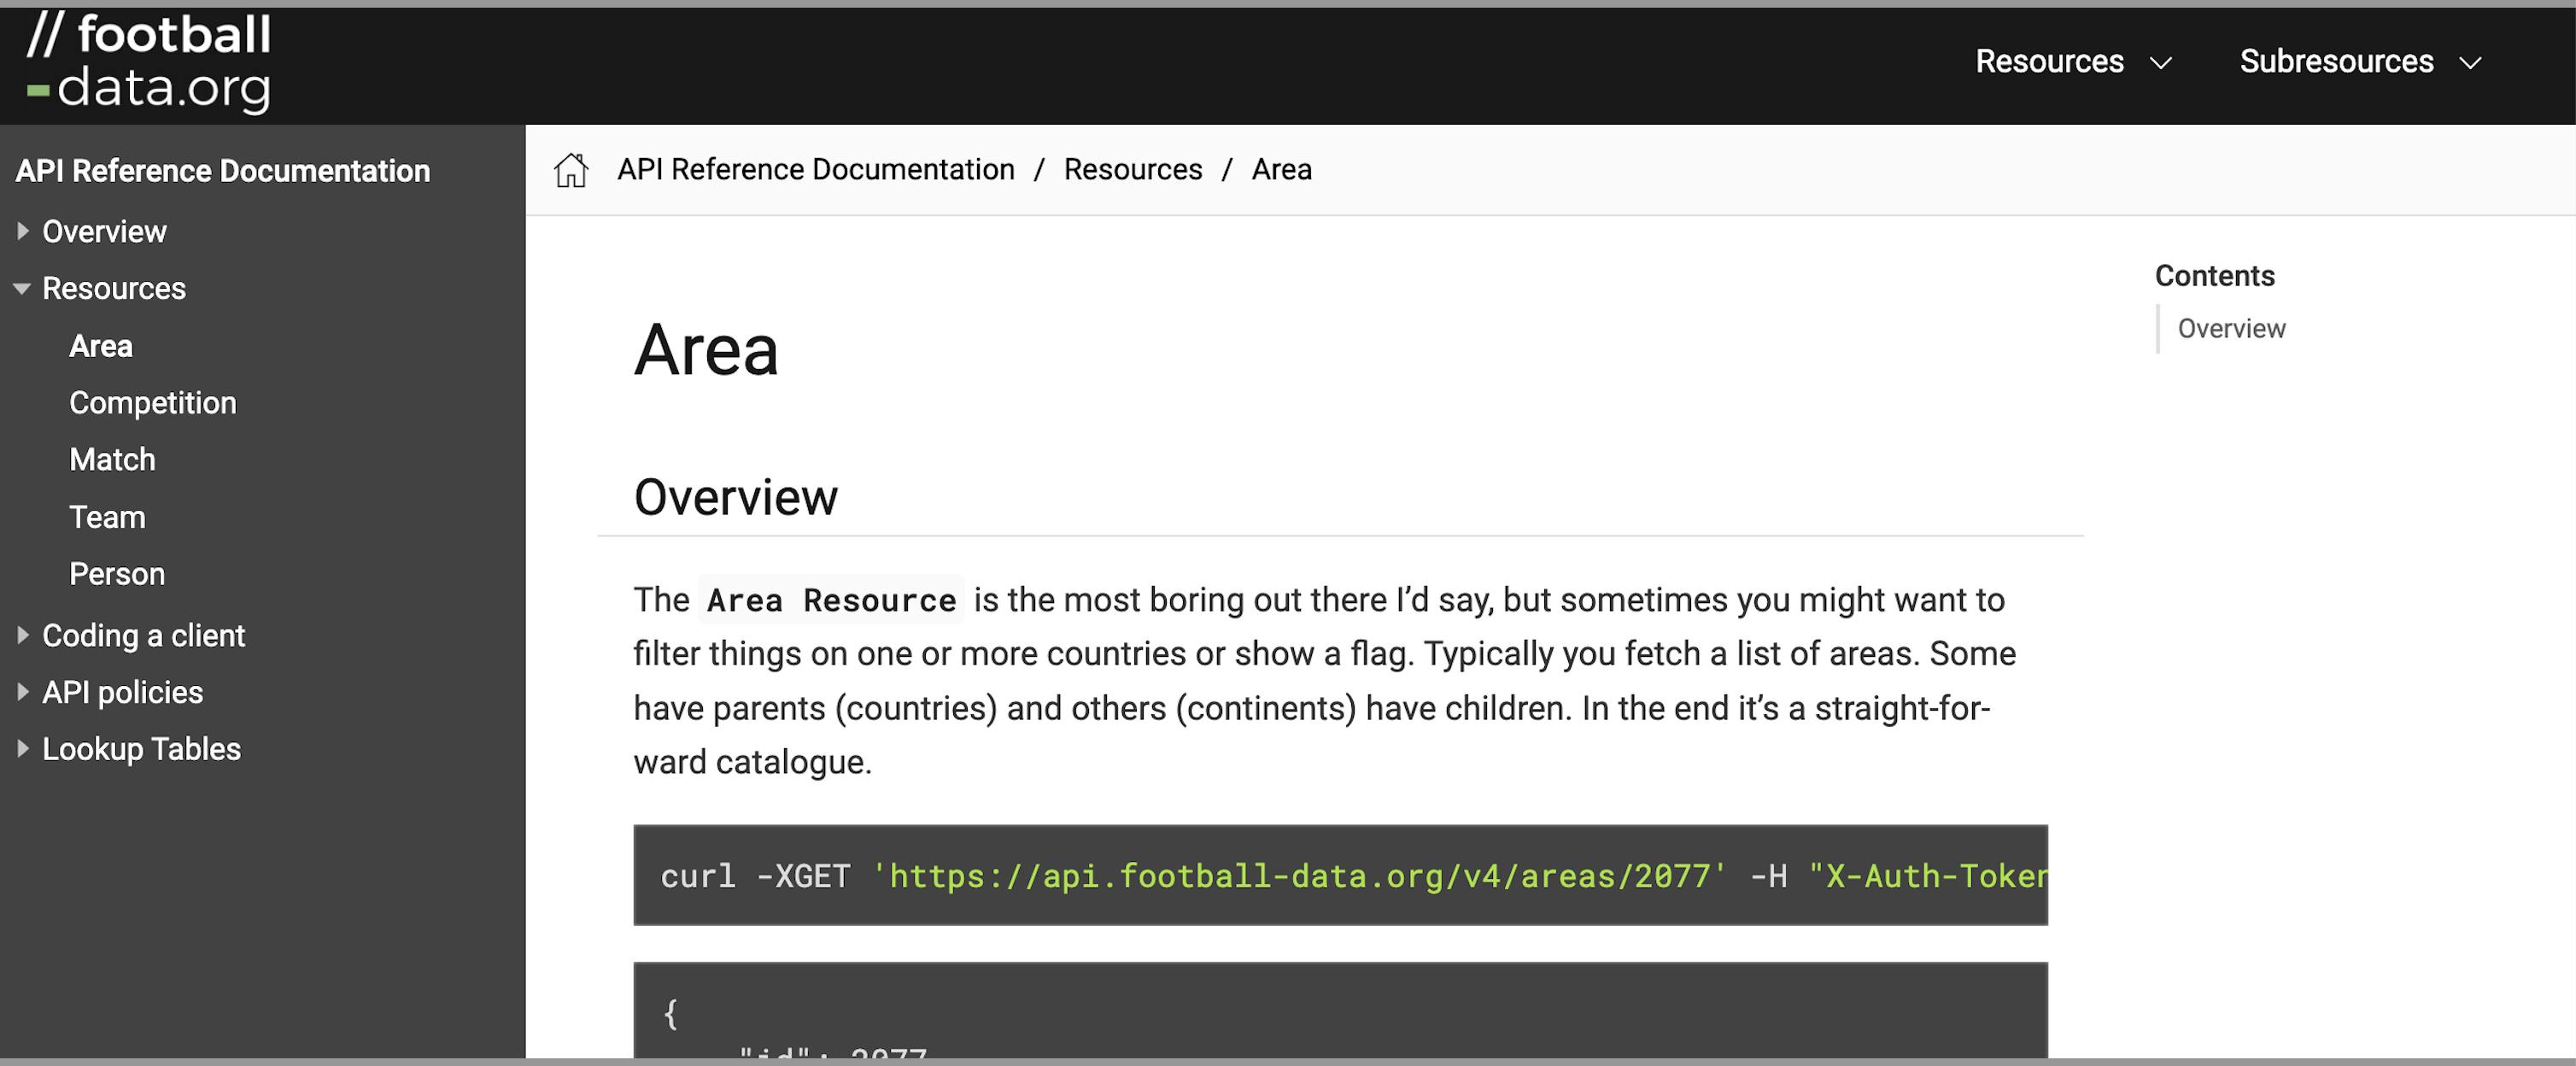Click the curl command code block
2576x1066 pixels.
pos(1340,876)
